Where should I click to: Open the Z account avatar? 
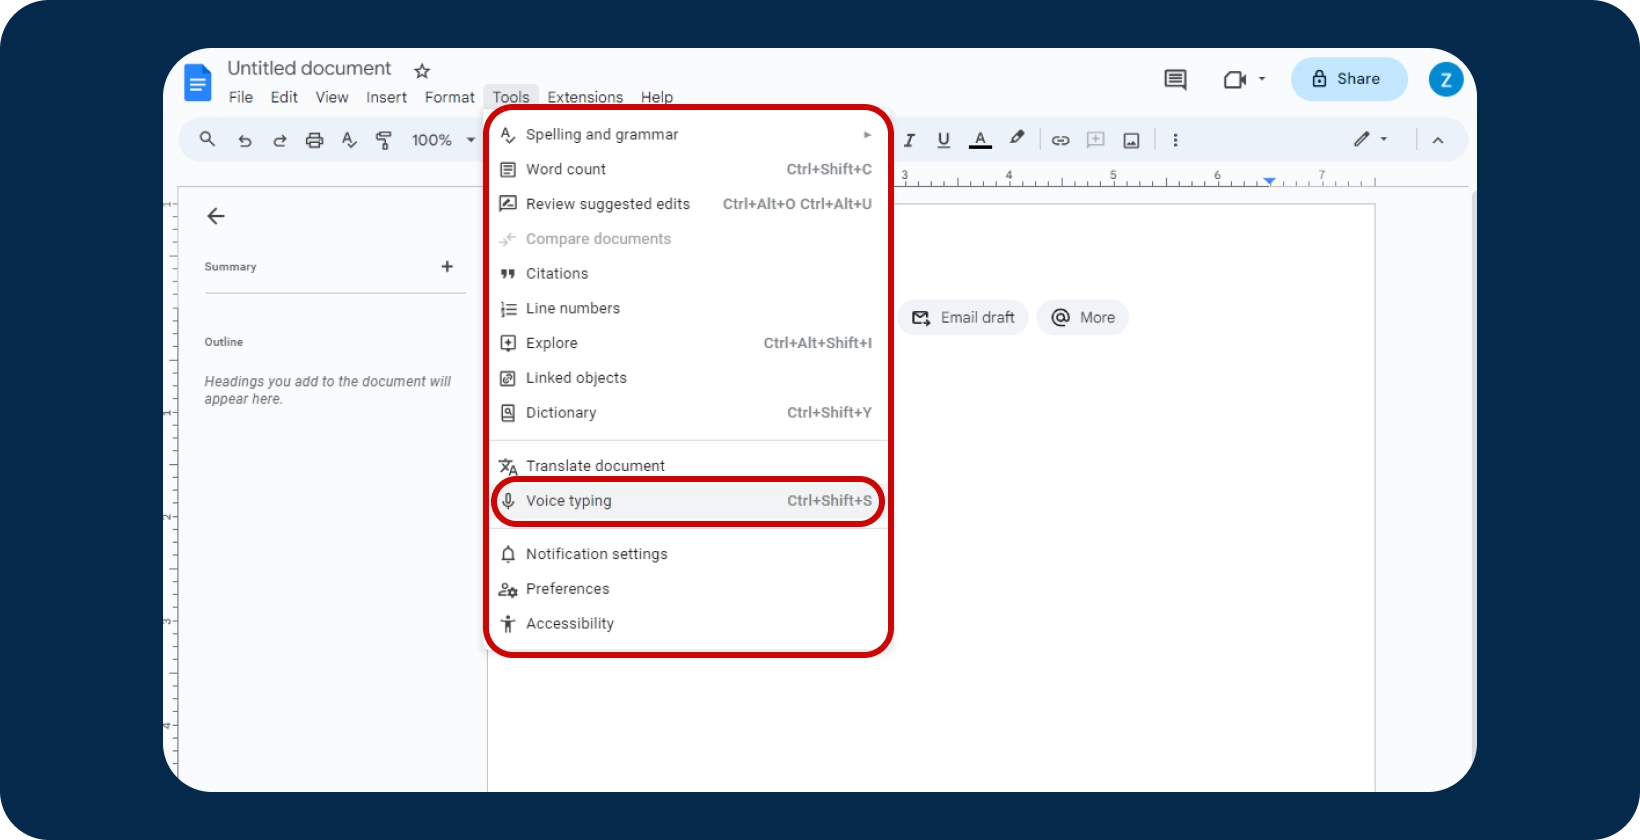pyautogui.click(x=1445, y=79)
